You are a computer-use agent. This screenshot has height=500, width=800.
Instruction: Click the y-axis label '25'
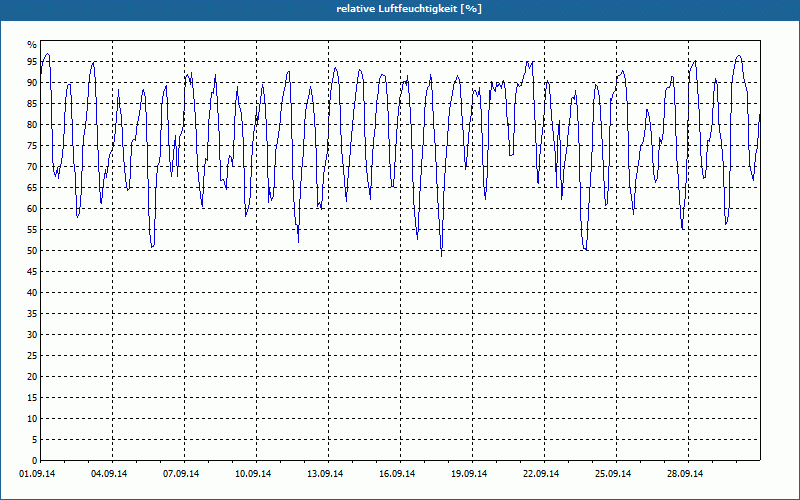32,355
